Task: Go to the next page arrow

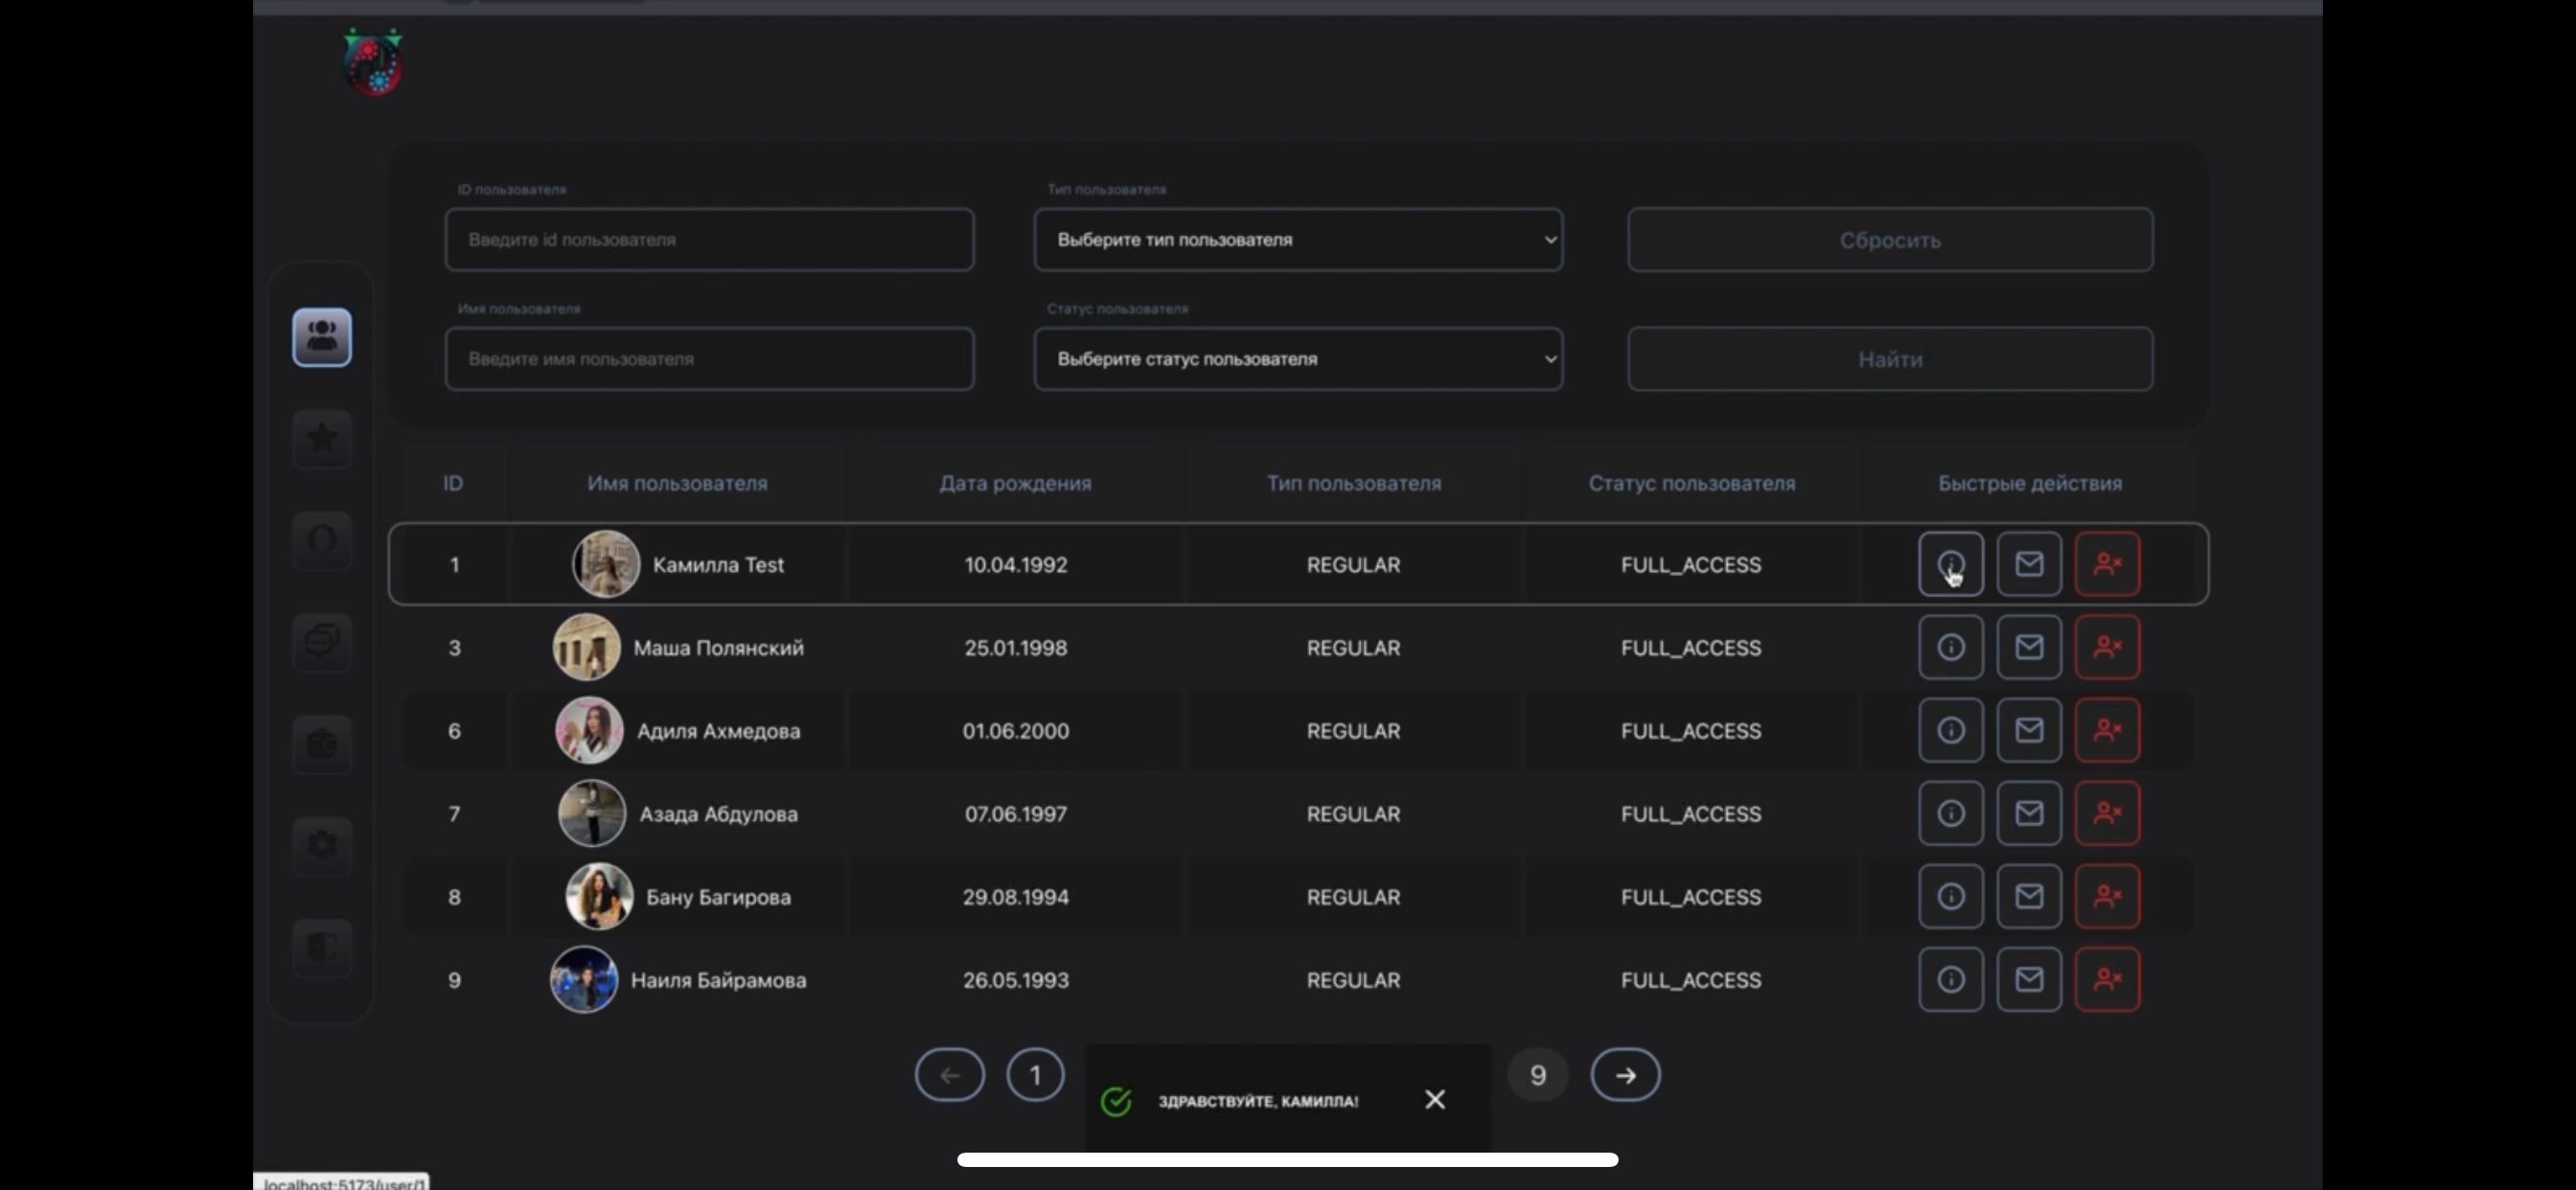Action: 1625,1075
